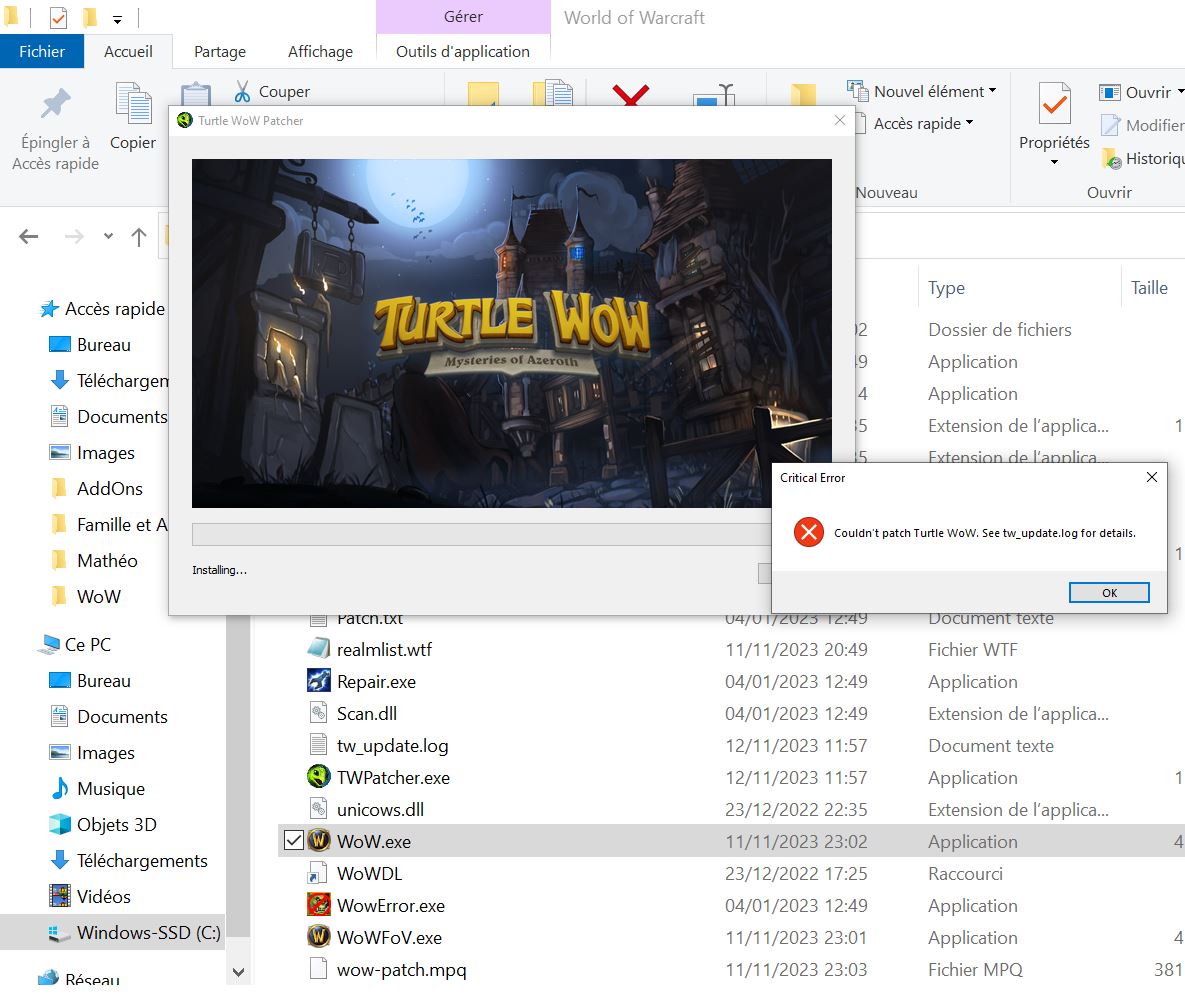The width and height of the screenshot is (1185, 994).
Task: Switch to the Accueil ribbon tab
Action: [128, 51]
